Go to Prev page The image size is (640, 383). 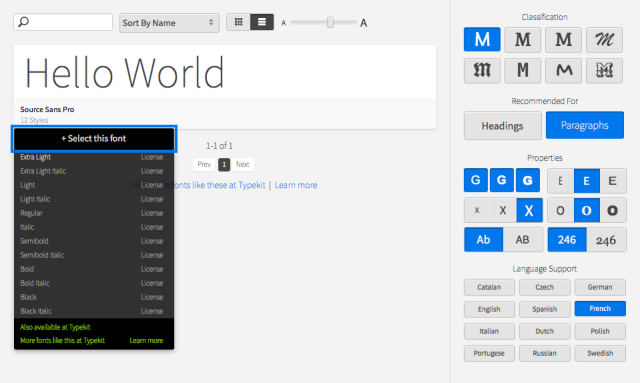click(204, 164)
